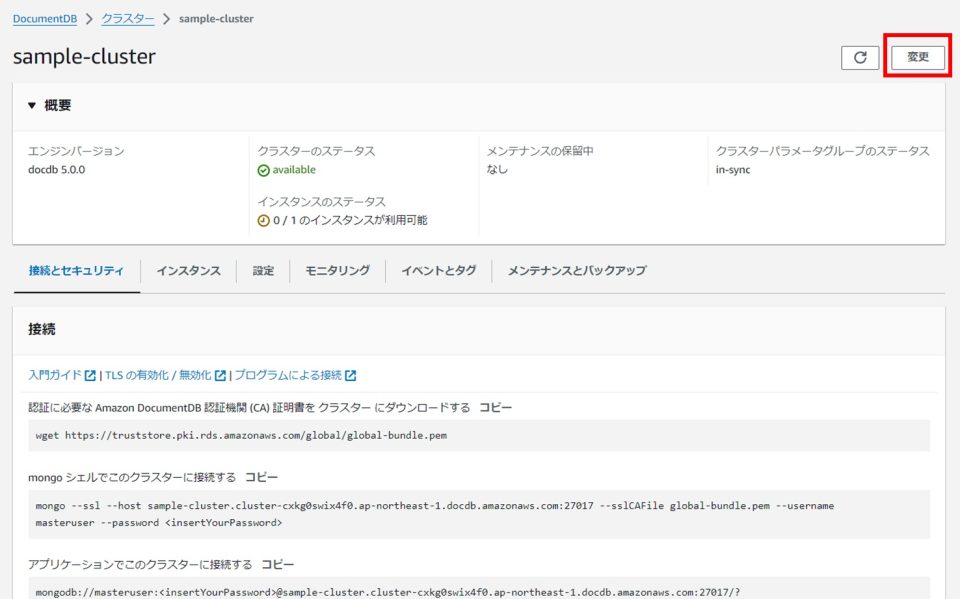Screen dimensions: 960x599
Task: Click the docdb 5.0.0 engine version value
Action: (x=56, y=170)
